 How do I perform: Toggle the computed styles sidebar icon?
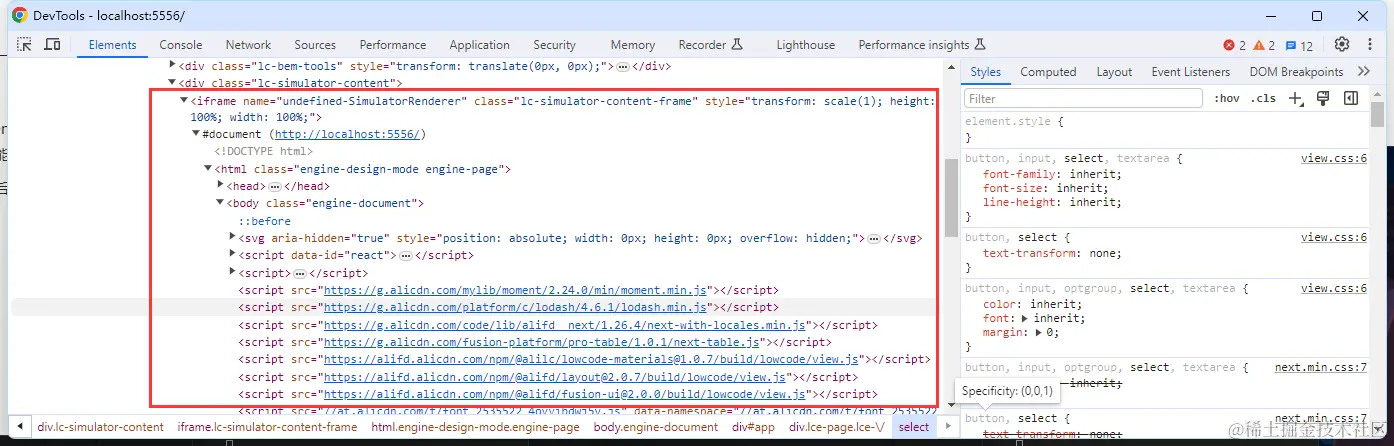pos(1351,98)
